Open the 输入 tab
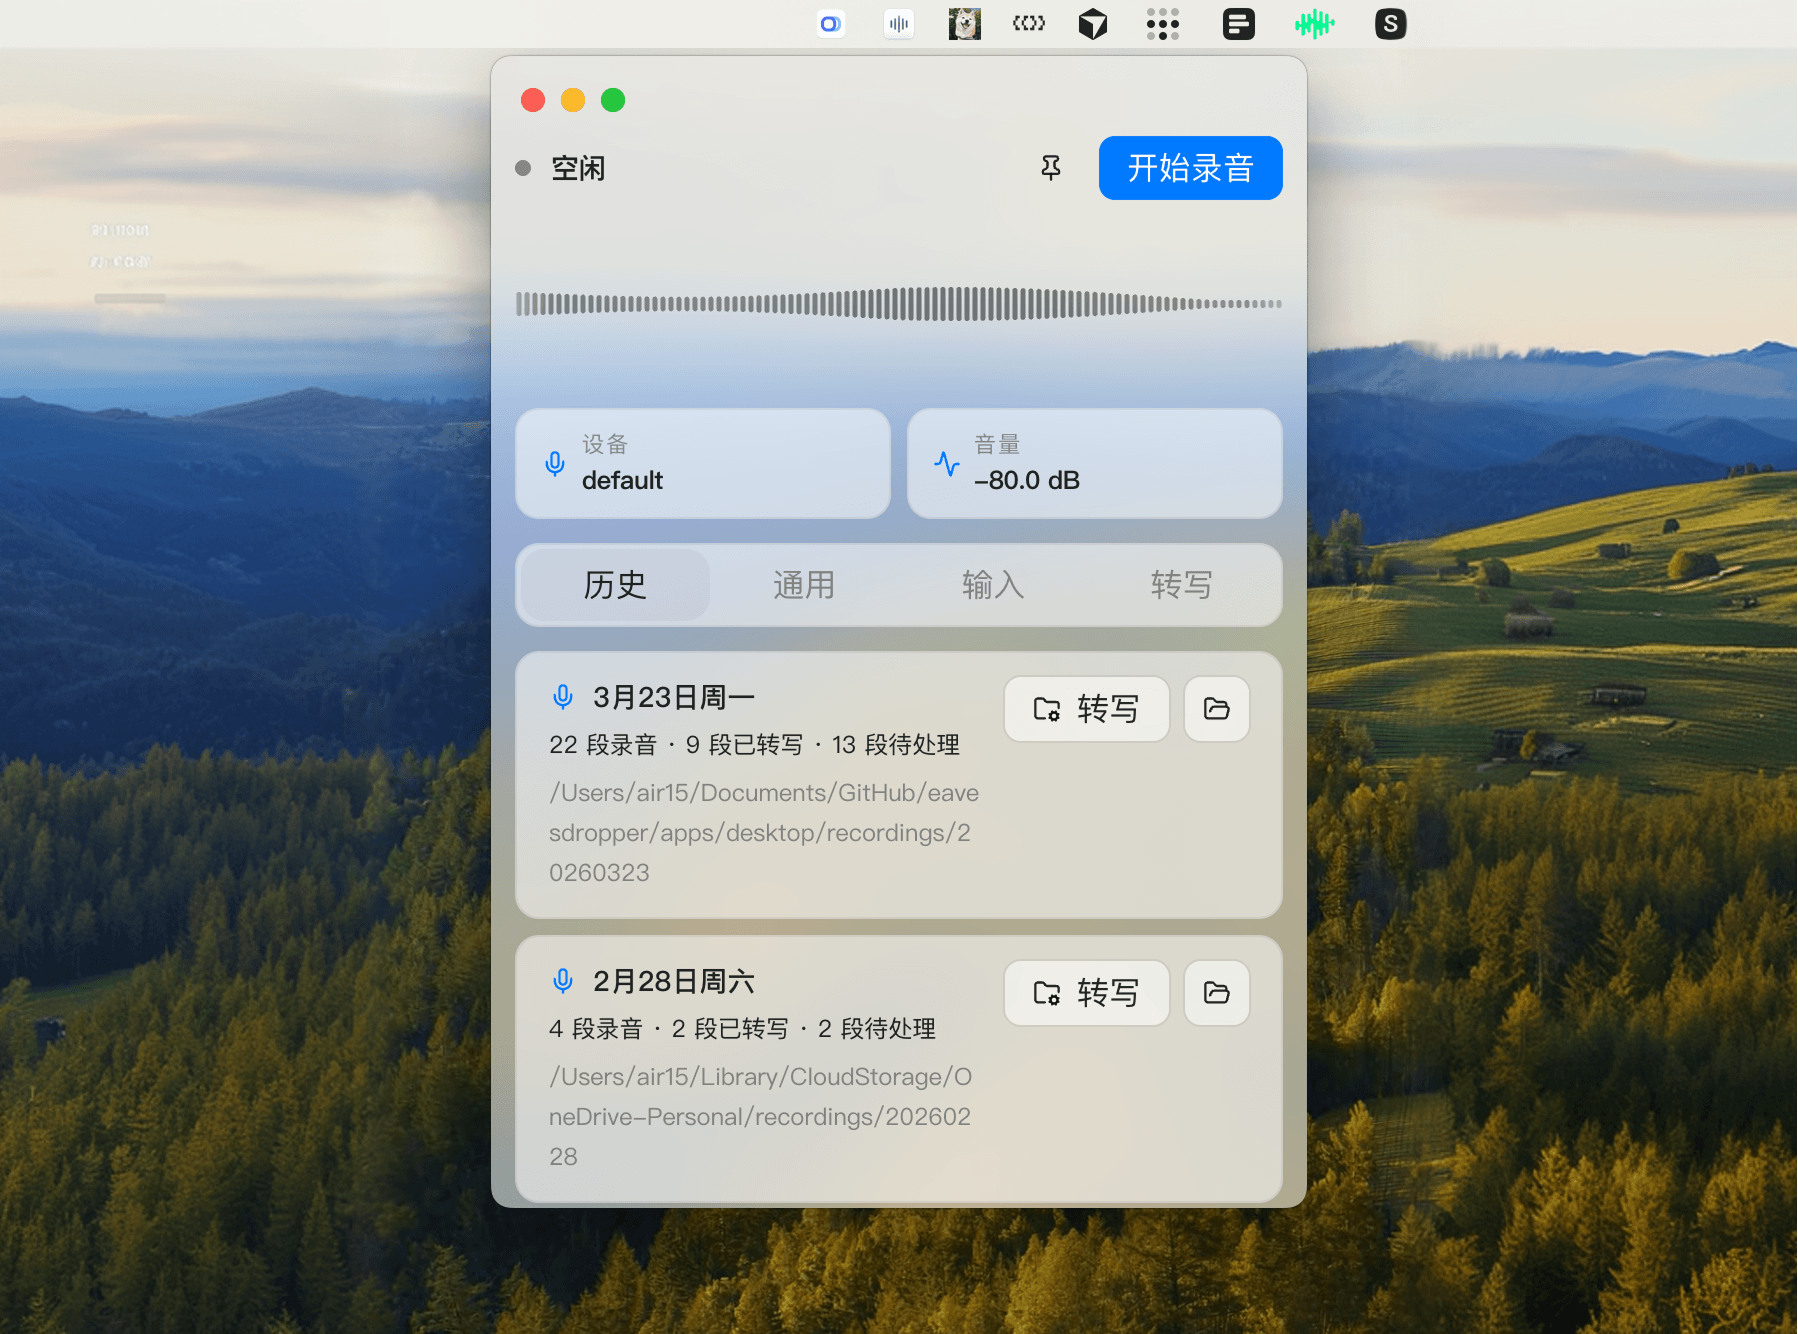The image size is (1798, 1334). (x=992, y=585)
